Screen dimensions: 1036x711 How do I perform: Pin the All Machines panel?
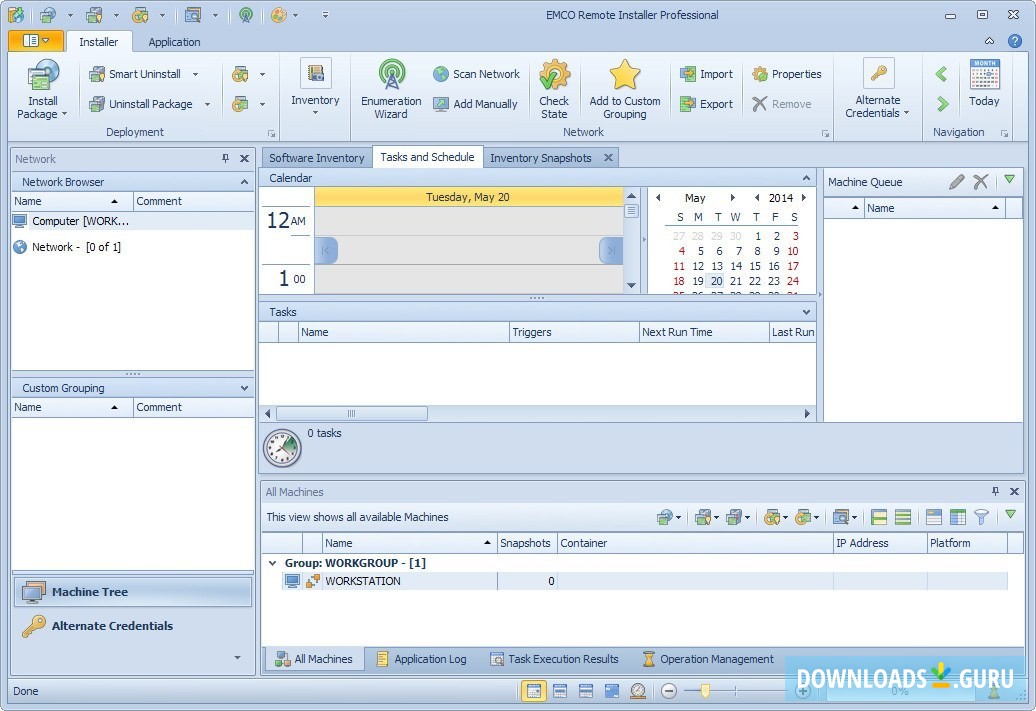click(995, 491)
